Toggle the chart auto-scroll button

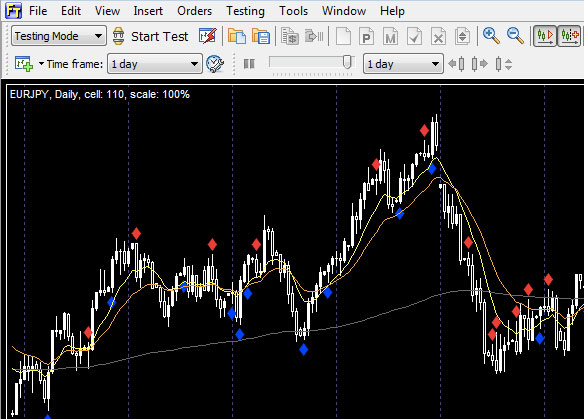(x=545, y=36)
